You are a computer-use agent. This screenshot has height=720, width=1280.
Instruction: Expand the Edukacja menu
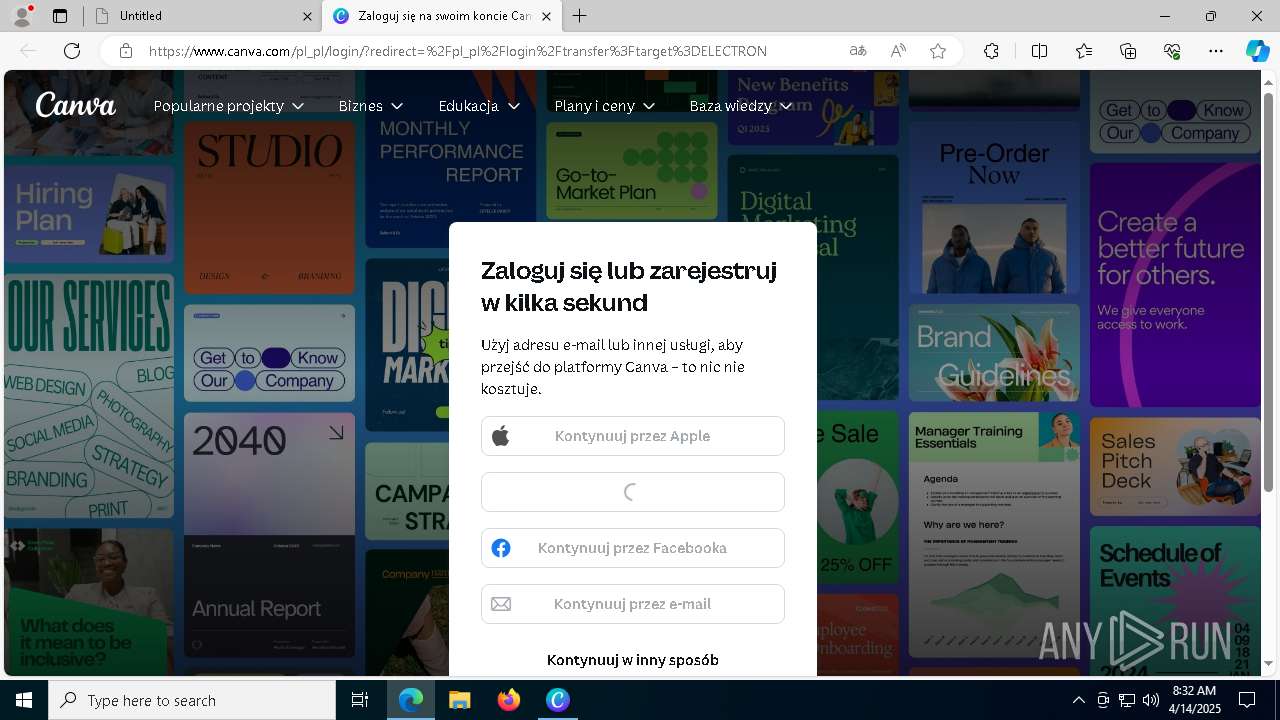(x=479, y=105)
